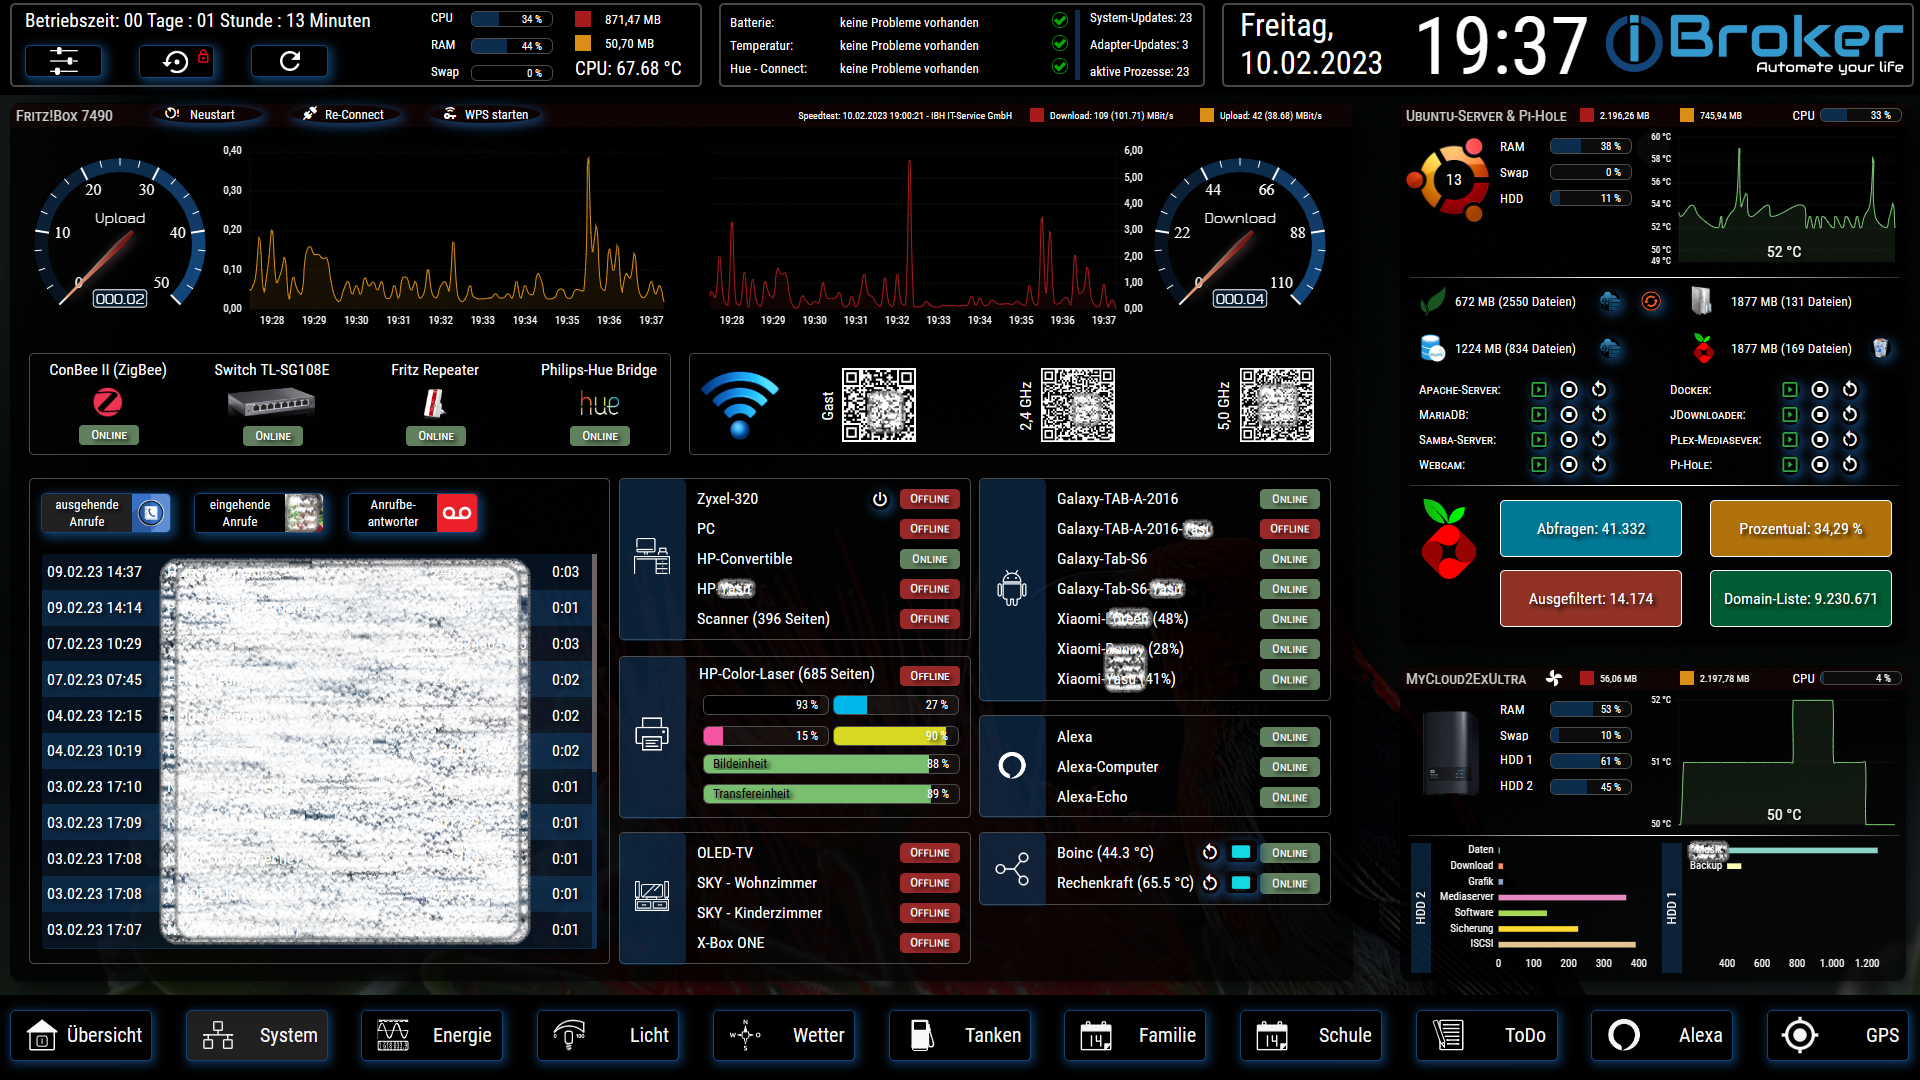Stop the JDownloader service

coord(1820,415)
